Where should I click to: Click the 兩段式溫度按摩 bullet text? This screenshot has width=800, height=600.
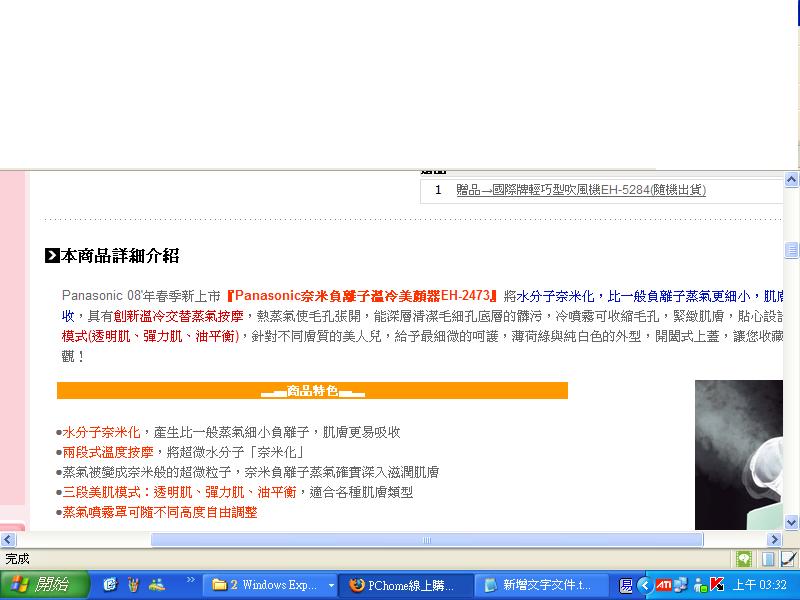[x=108, y=452]
